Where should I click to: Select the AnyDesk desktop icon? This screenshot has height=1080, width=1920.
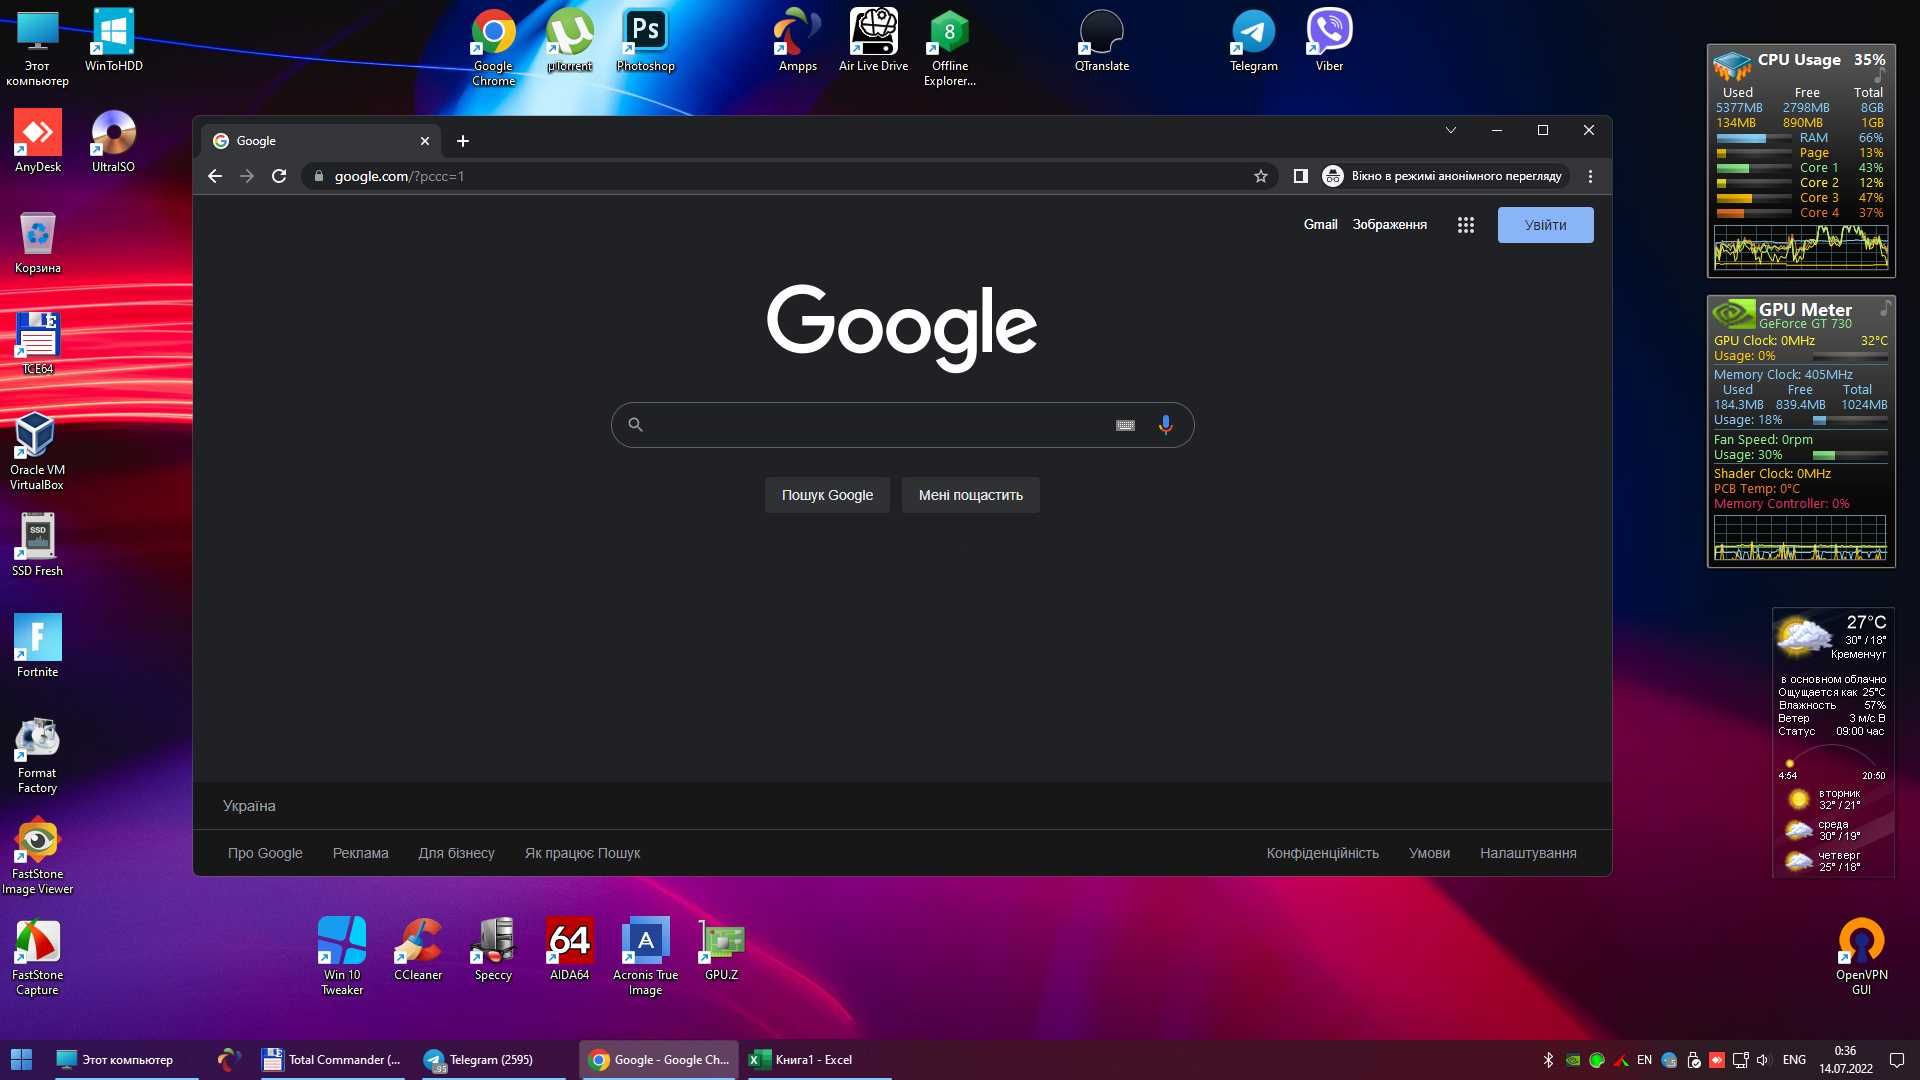coord(37,141)
